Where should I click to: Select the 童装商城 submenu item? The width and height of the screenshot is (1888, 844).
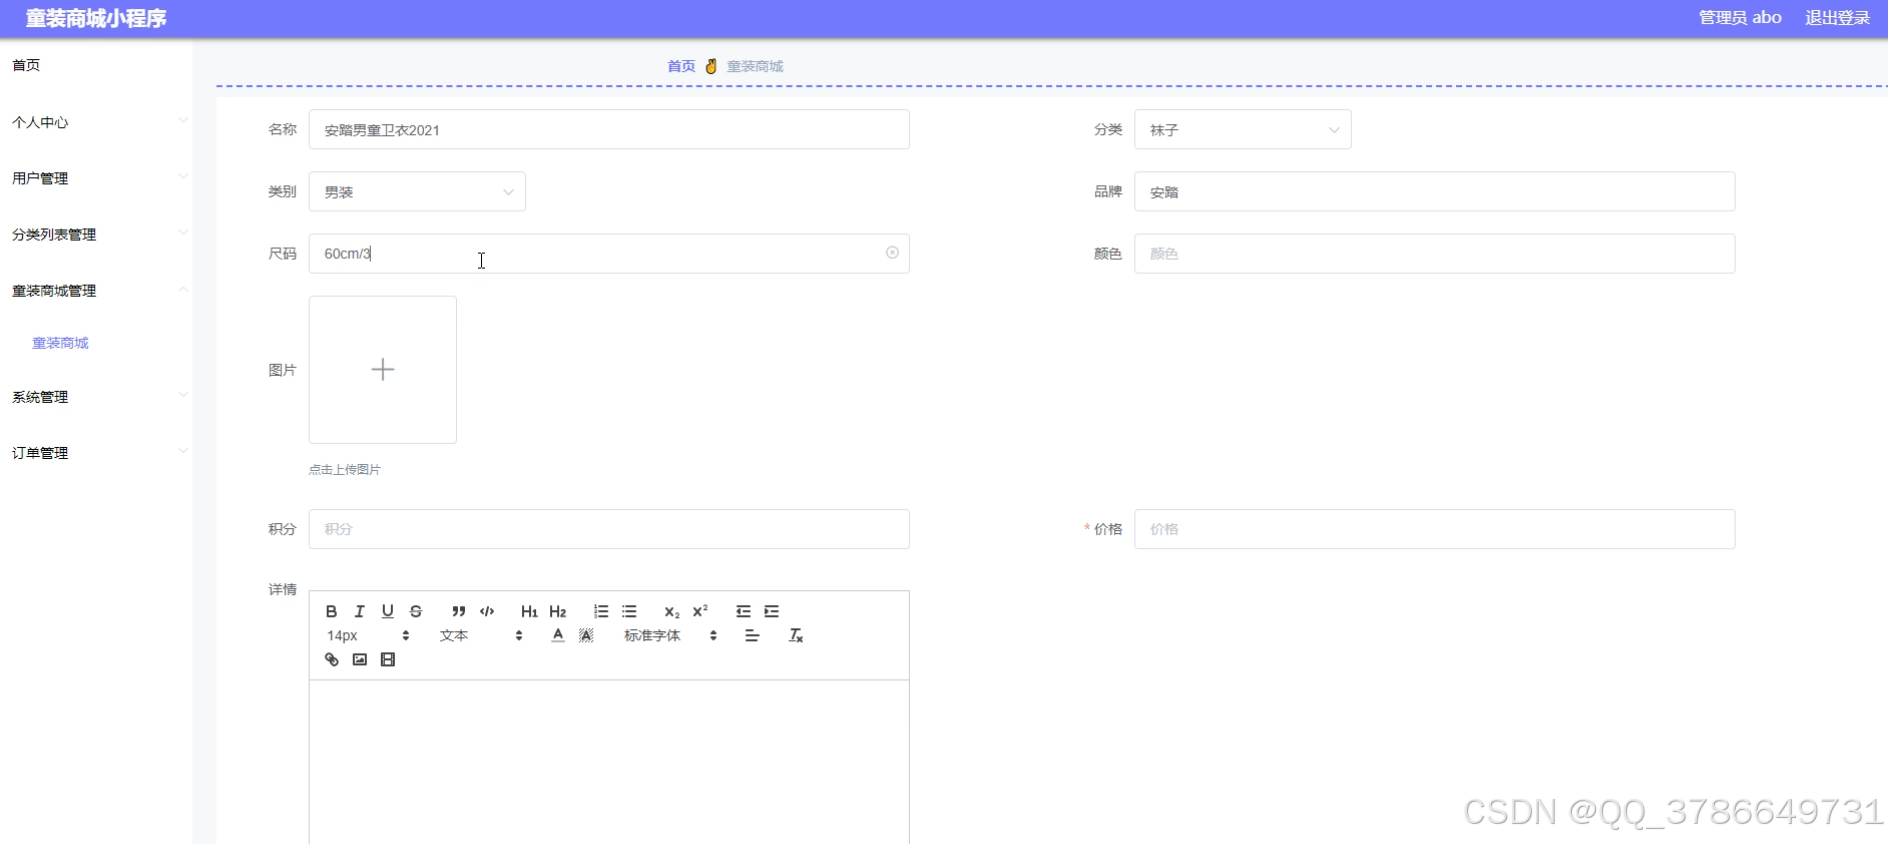[x=60, y=343]
